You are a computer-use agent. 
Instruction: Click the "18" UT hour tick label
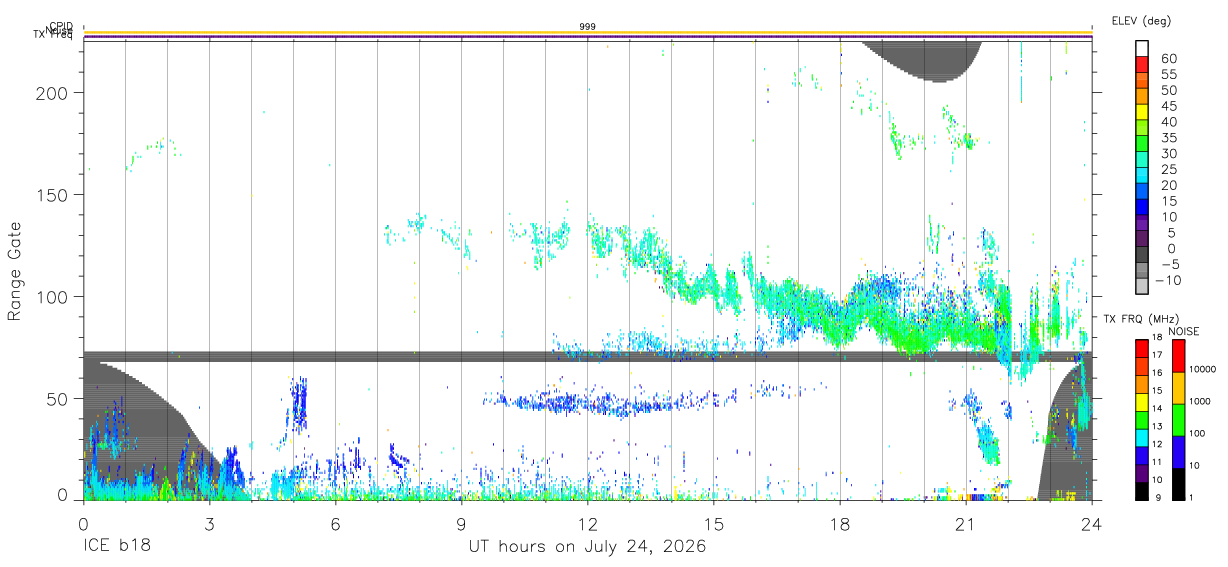point(840,524)
